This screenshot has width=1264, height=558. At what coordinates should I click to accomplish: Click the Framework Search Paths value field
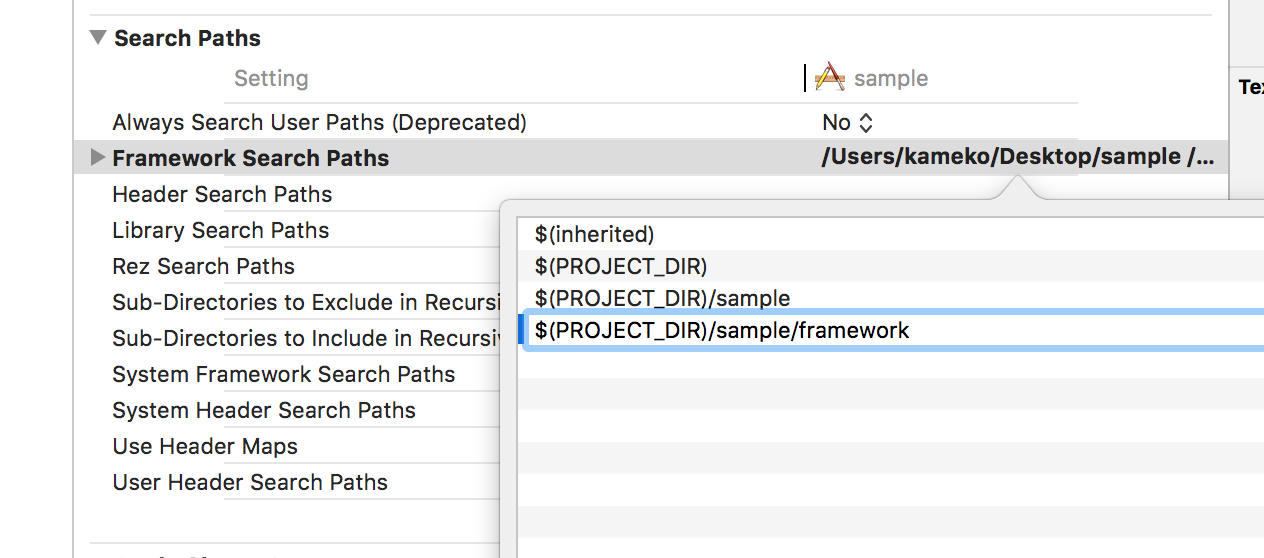point(1017,158)
